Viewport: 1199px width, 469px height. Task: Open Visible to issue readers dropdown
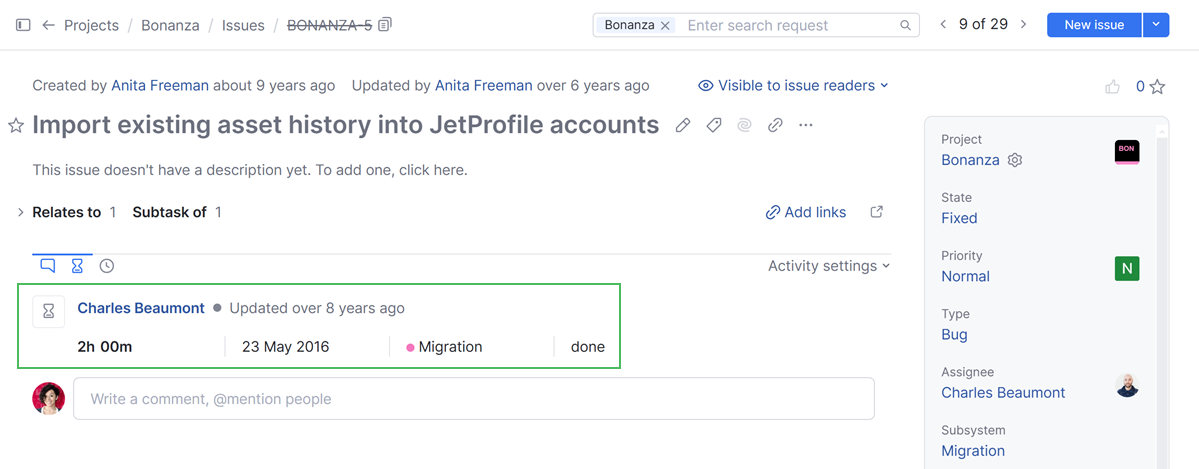coord(793,86)
